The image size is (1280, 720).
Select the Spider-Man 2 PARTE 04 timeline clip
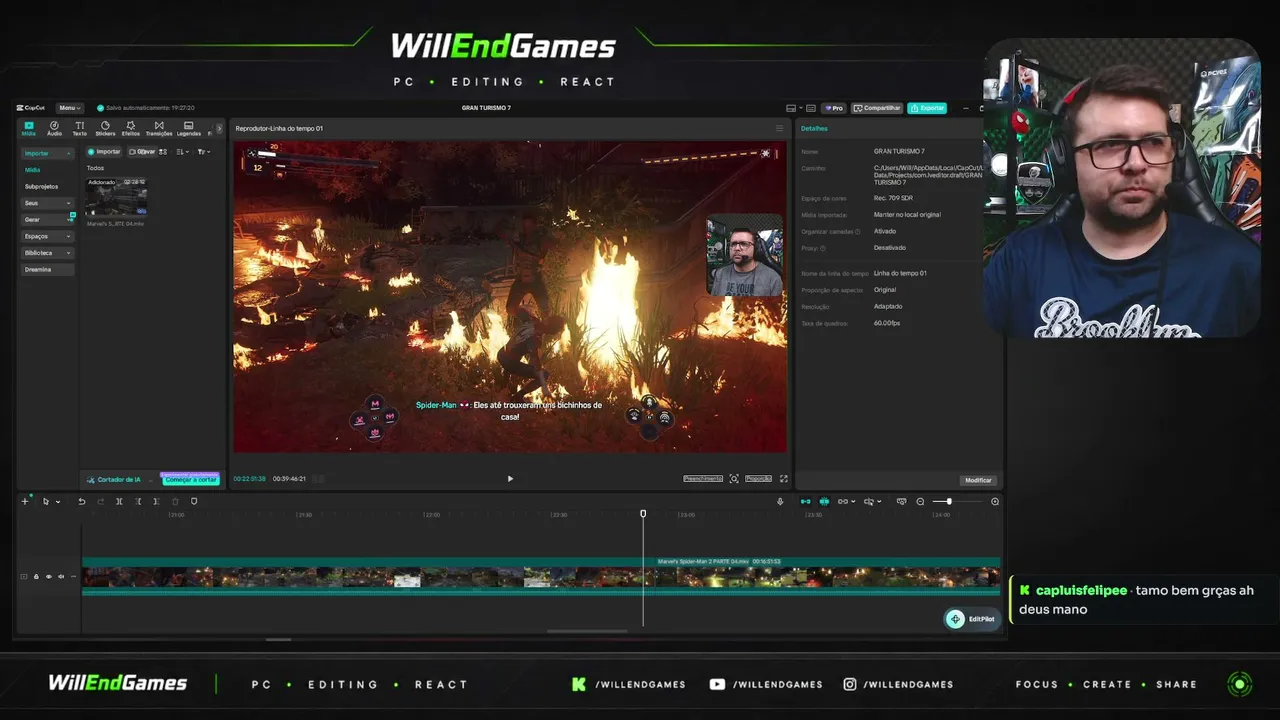(x=541, y=577)
